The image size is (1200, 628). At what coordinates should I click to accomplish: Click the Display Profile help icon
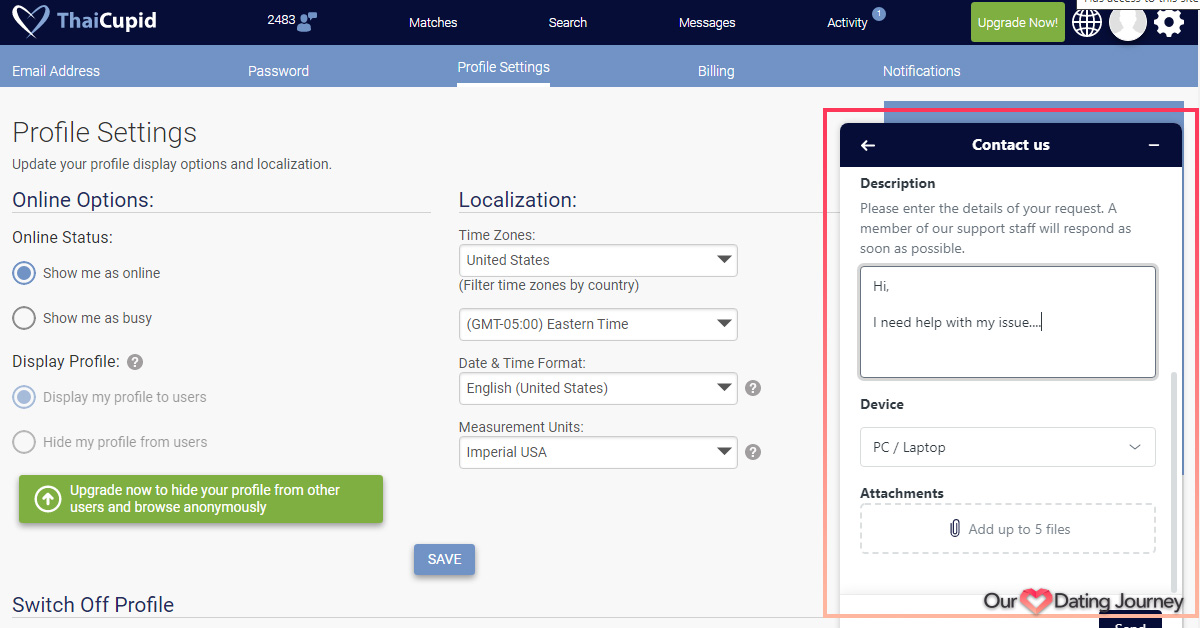coord(135,362)
